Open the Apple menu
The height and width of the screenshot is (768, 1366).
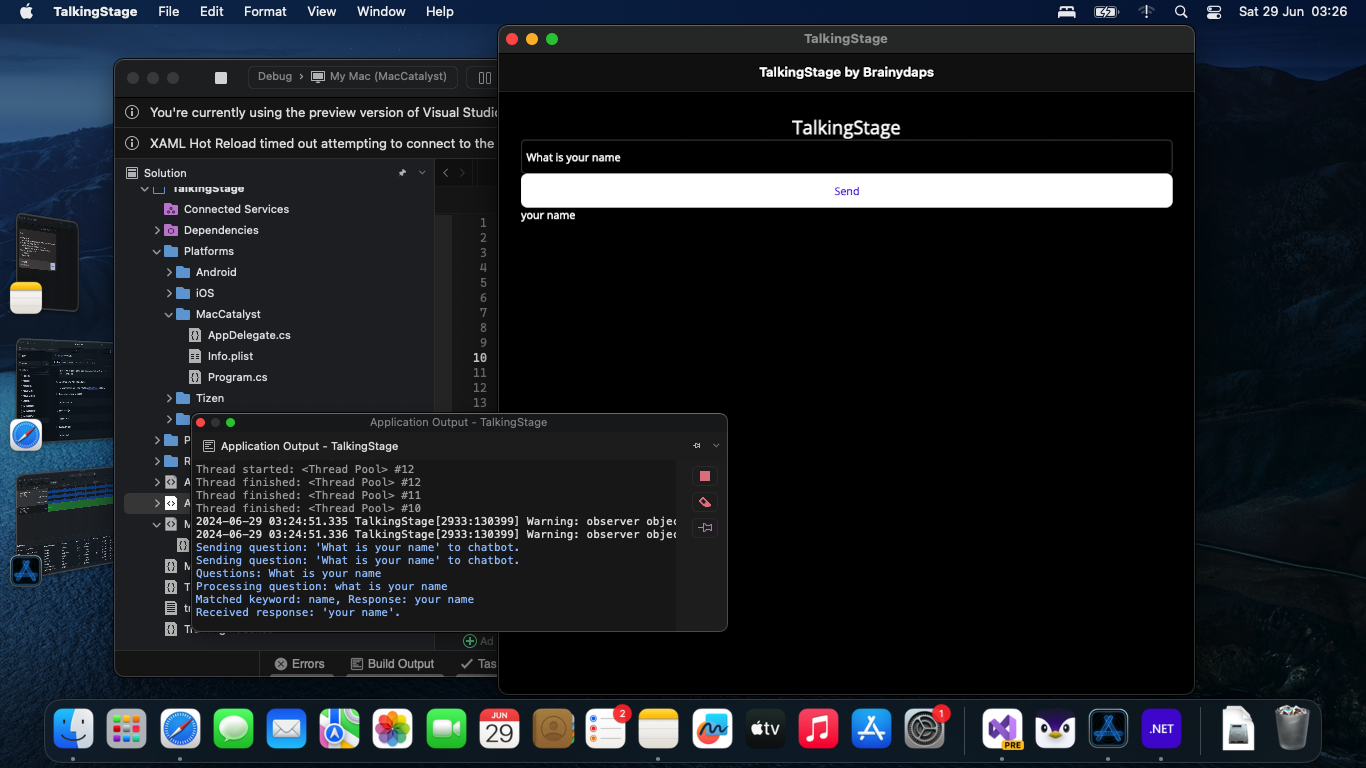[26, 12]
